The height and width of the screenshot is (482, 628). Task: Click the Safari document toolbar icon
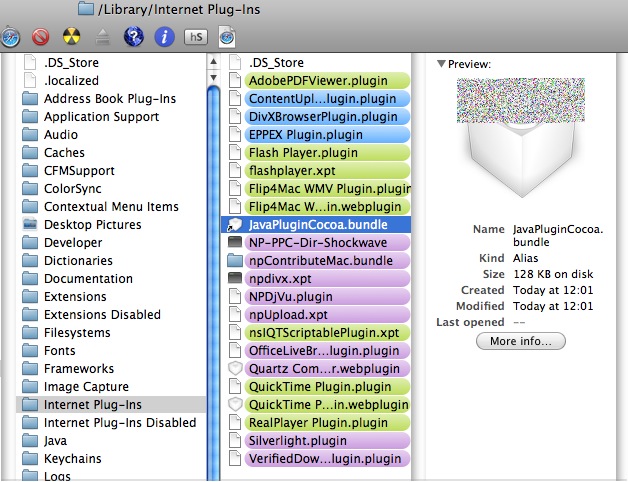point(227,37)
